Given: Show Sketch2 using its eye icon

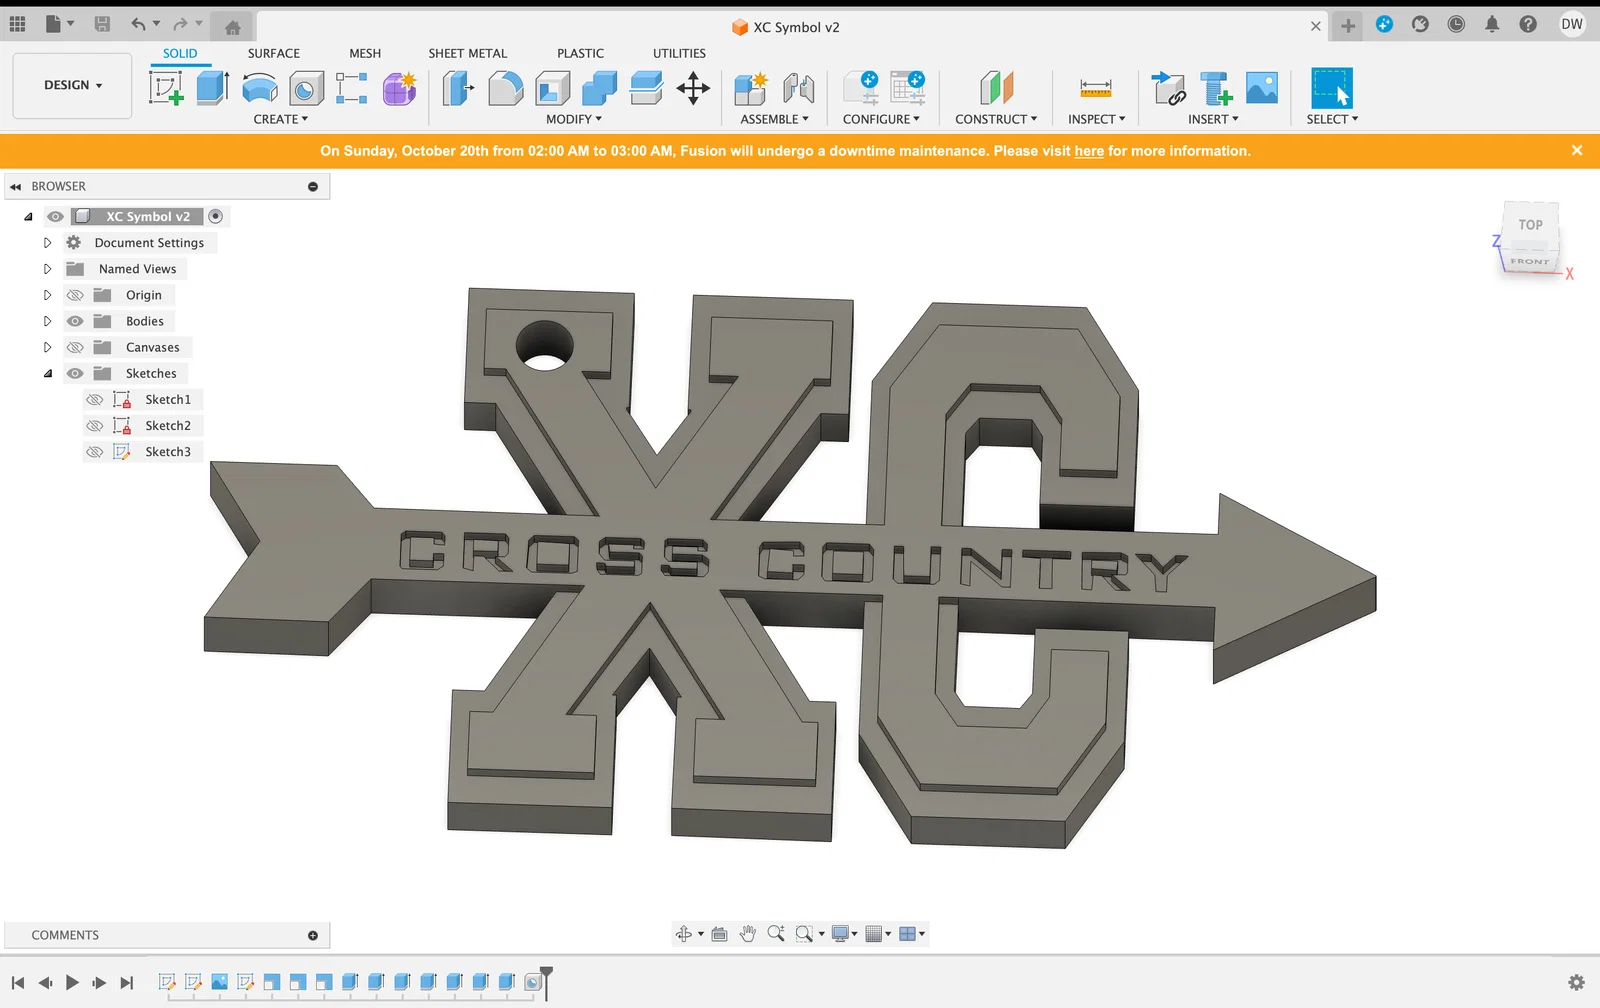Looking at the screenshot, I should pyautogui.click(x=95, y=425).
